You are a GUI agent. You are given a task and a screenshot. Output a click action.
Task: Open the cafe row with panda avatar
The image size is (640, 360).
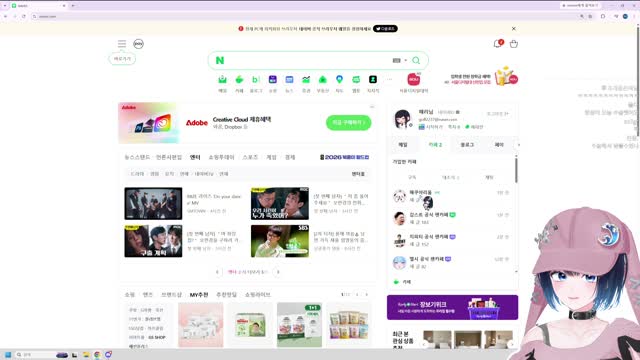(x=451, y=196)
